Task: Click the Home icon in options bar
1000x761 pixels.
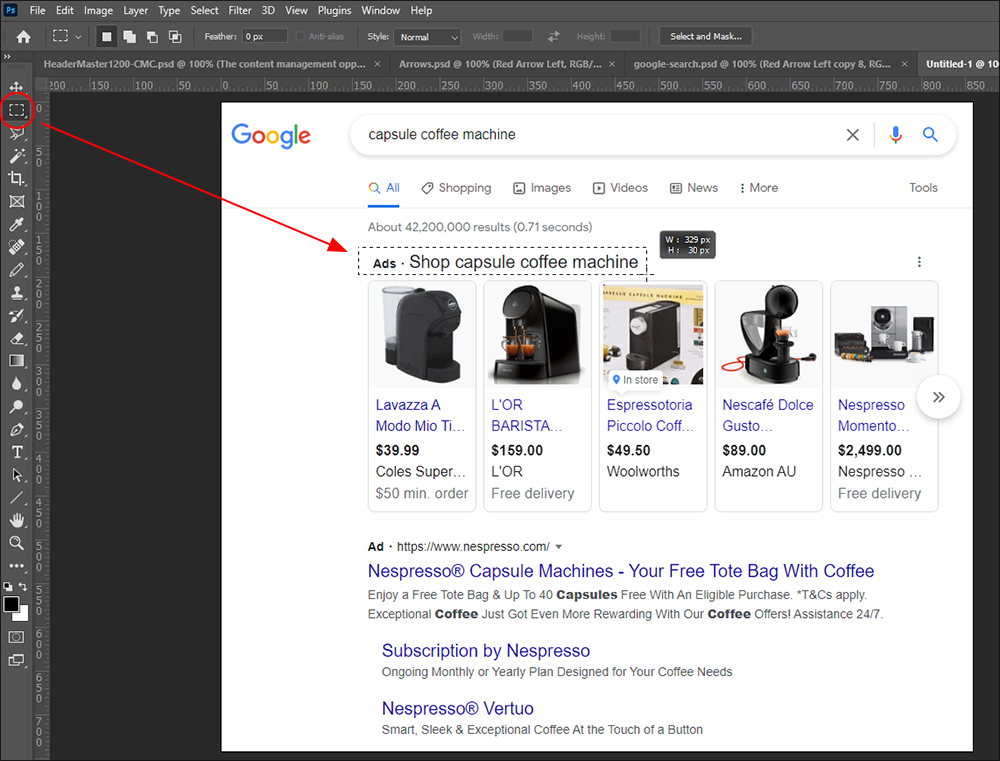Action: point(24,37)
